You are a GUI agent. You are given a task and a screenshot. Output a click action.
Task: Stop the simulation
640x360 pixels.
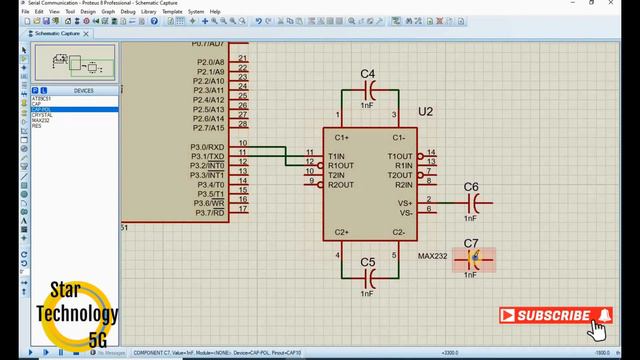[76, 352]
